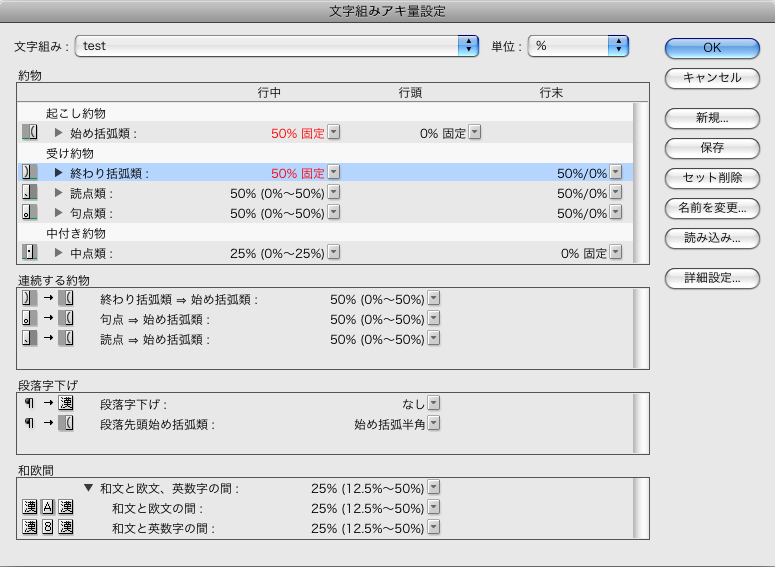Expand the 始め括弧類 disclosure triangle
The width and height of the screenshot is (775, 567).
(58, 132)
